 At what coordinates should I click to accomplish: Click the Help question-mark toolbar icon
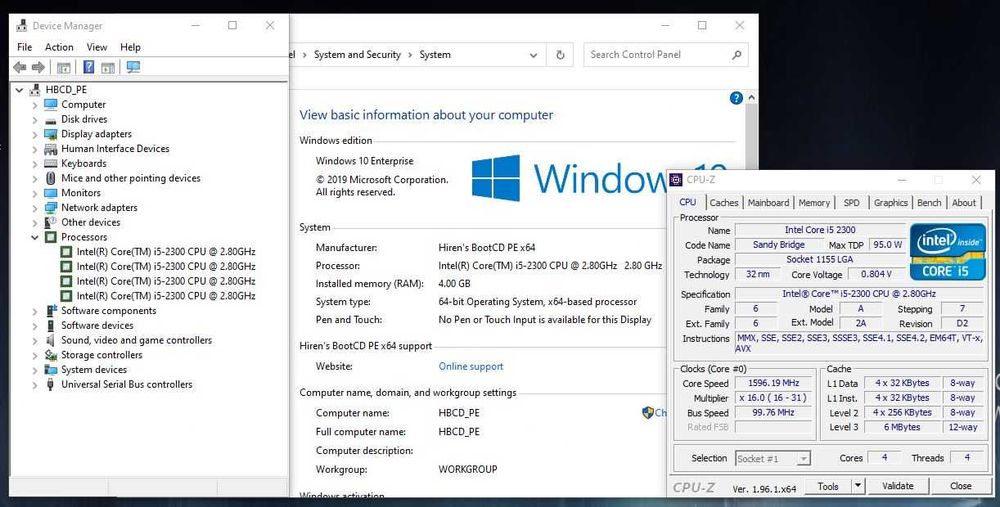pyautogui.click(x=89, y=67)
